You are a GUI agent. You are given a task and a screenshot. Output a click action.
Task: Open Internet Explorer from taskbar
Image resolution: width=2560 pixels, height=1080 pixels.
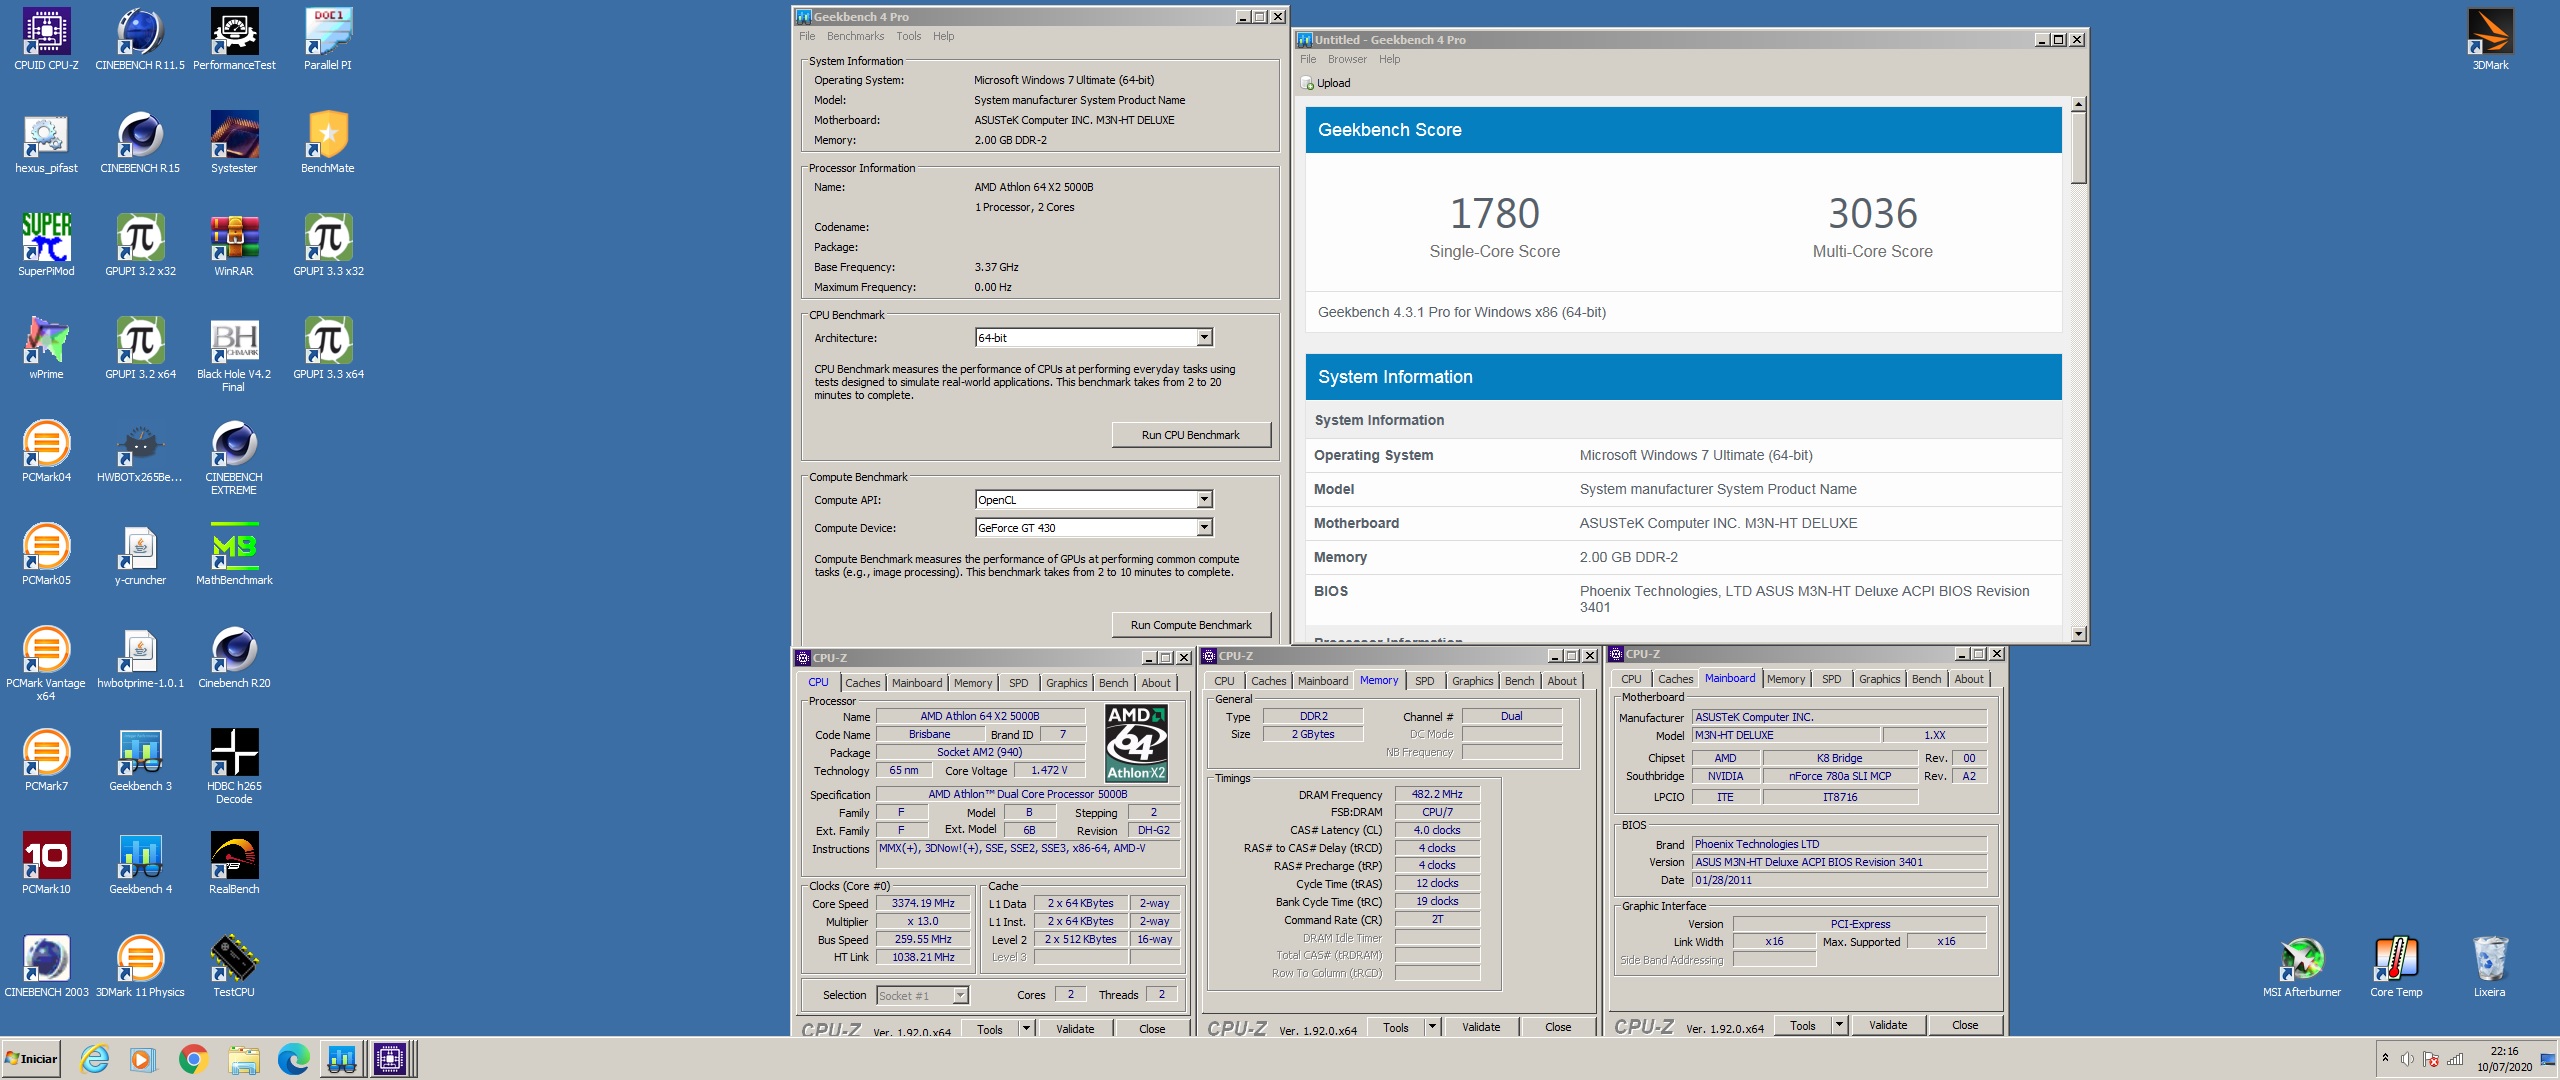click(95, 1059)
